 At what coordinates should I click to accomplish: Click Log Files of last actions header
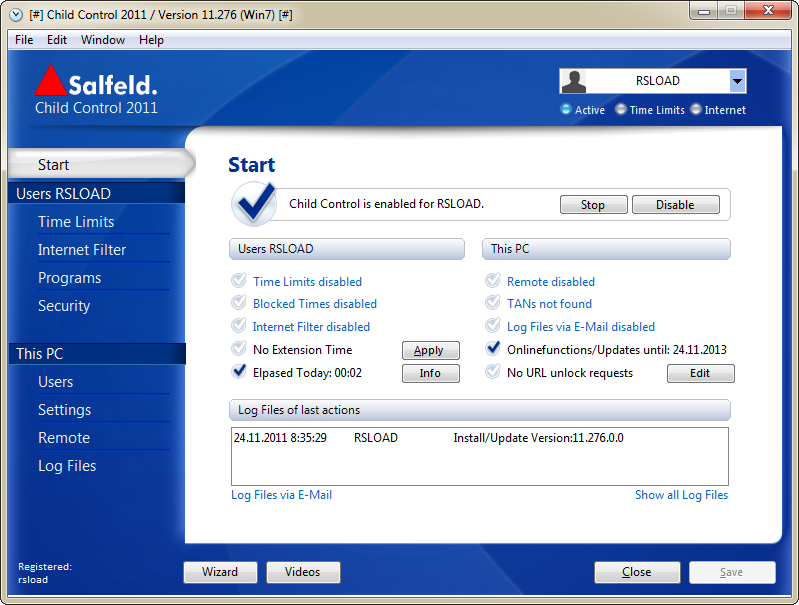coord(480,410)
